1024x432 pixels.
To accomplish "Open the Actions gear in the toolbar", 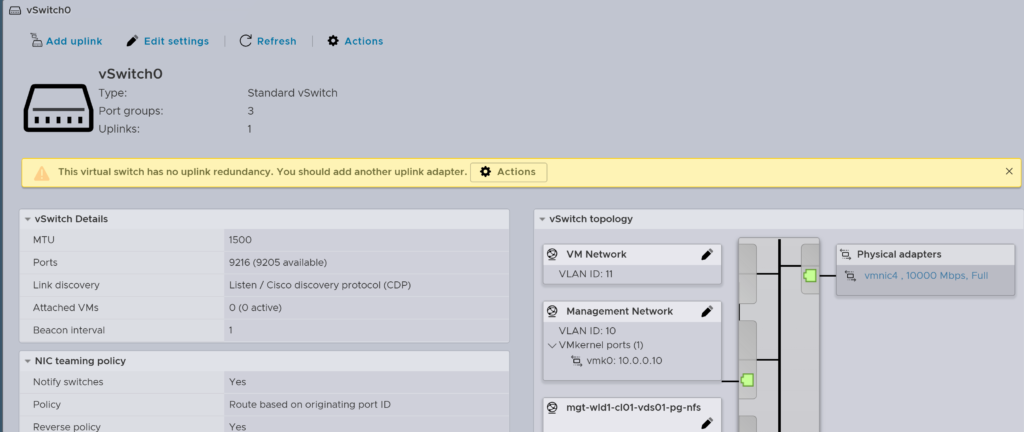I will click(333, 41).
